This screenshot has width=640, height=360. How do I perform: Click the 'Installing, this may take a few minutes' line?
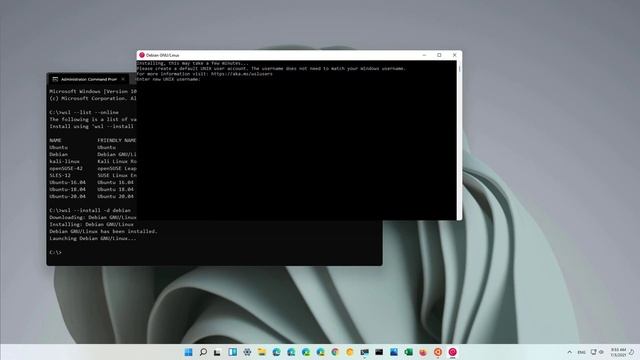pyautogui.click(x=192, y=63)
